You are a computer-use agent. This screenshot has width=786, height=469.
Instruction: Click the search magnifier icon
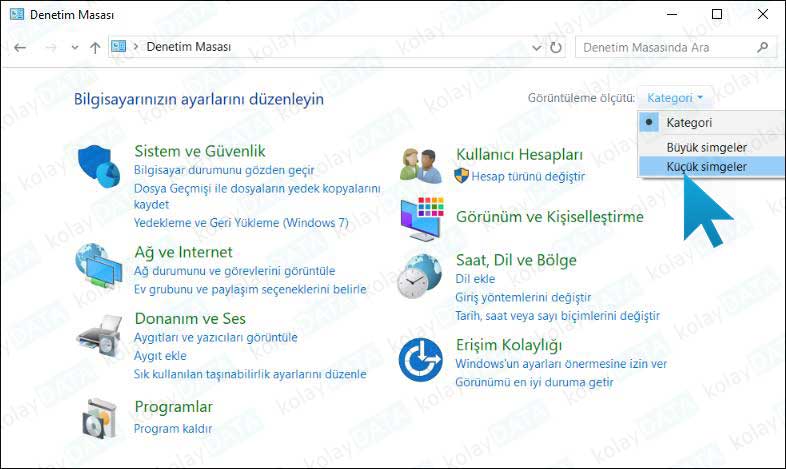(x=762, y=48)
